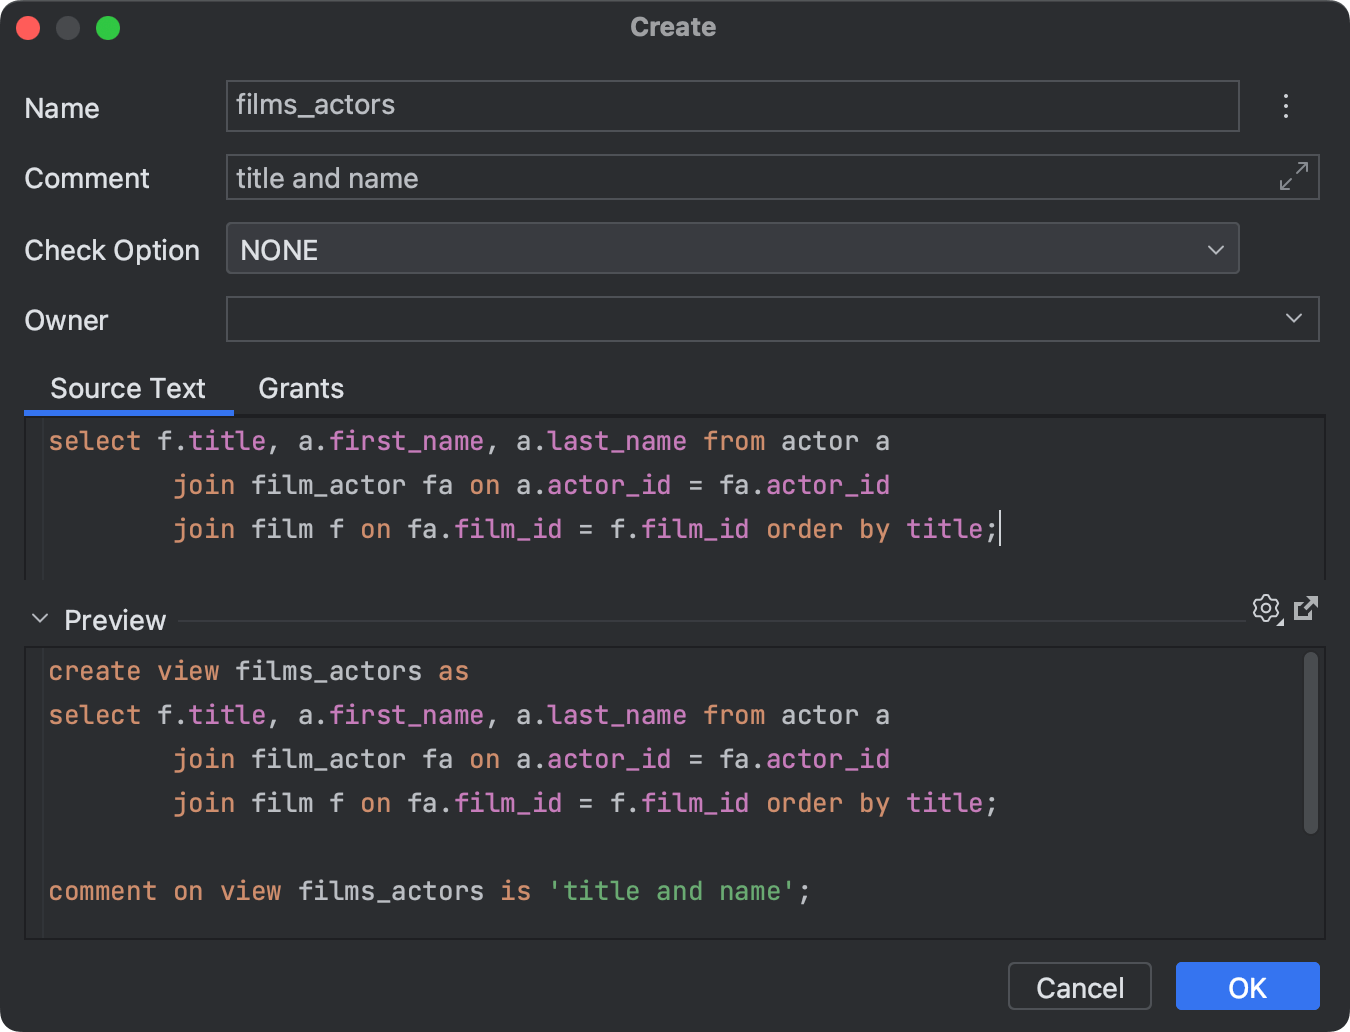The image size is (1350, 1032).
Task: Select the Source Text tab
Action: tap(128, 388)
